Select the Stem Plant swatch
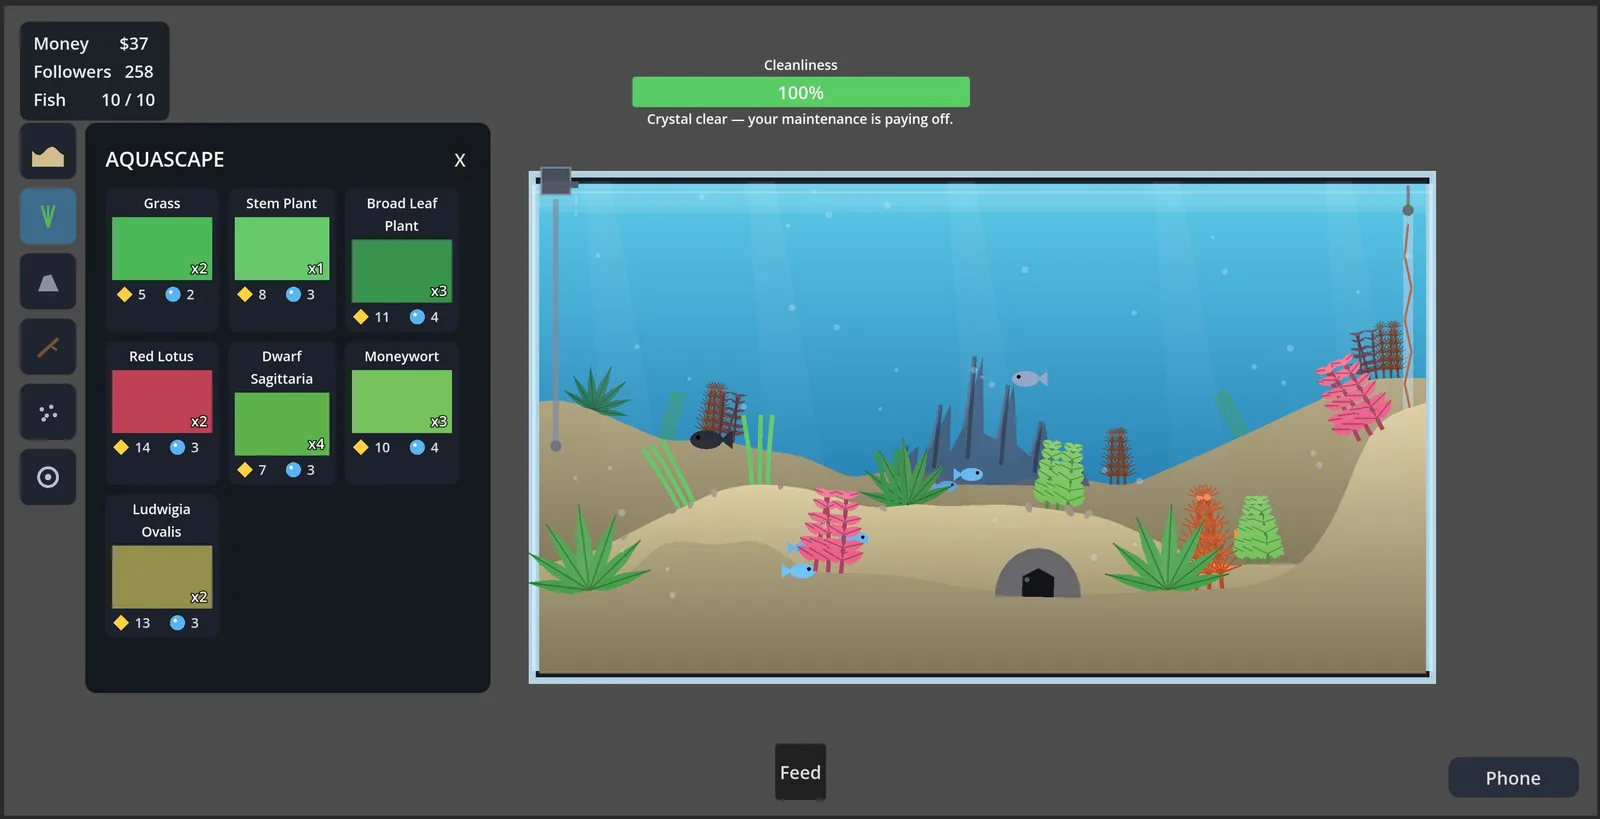Image resolution: width=1600 pixels, height=819 pixels. pos(282,248)
